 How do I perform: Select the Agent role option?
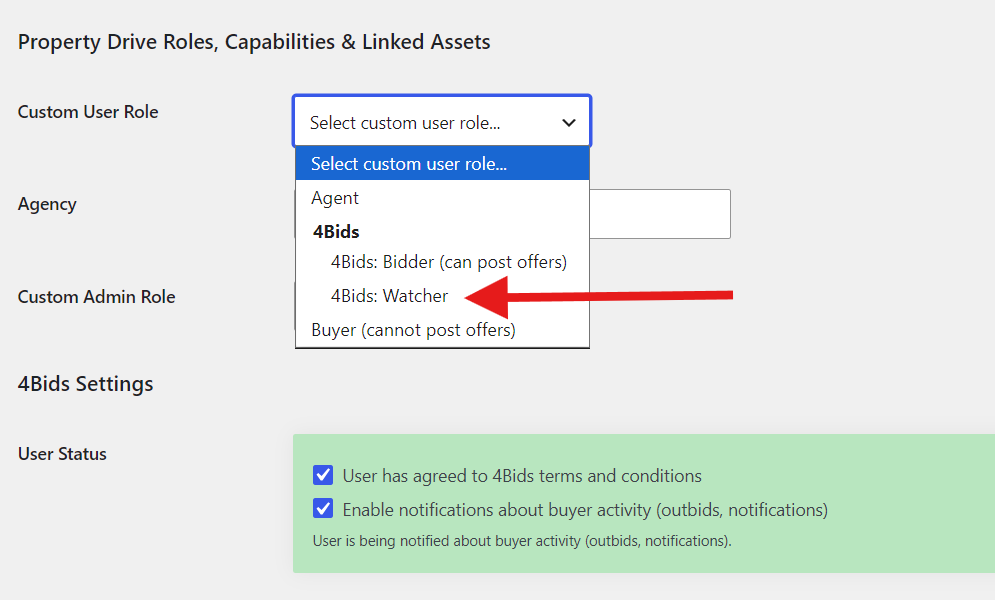(335, 198)
